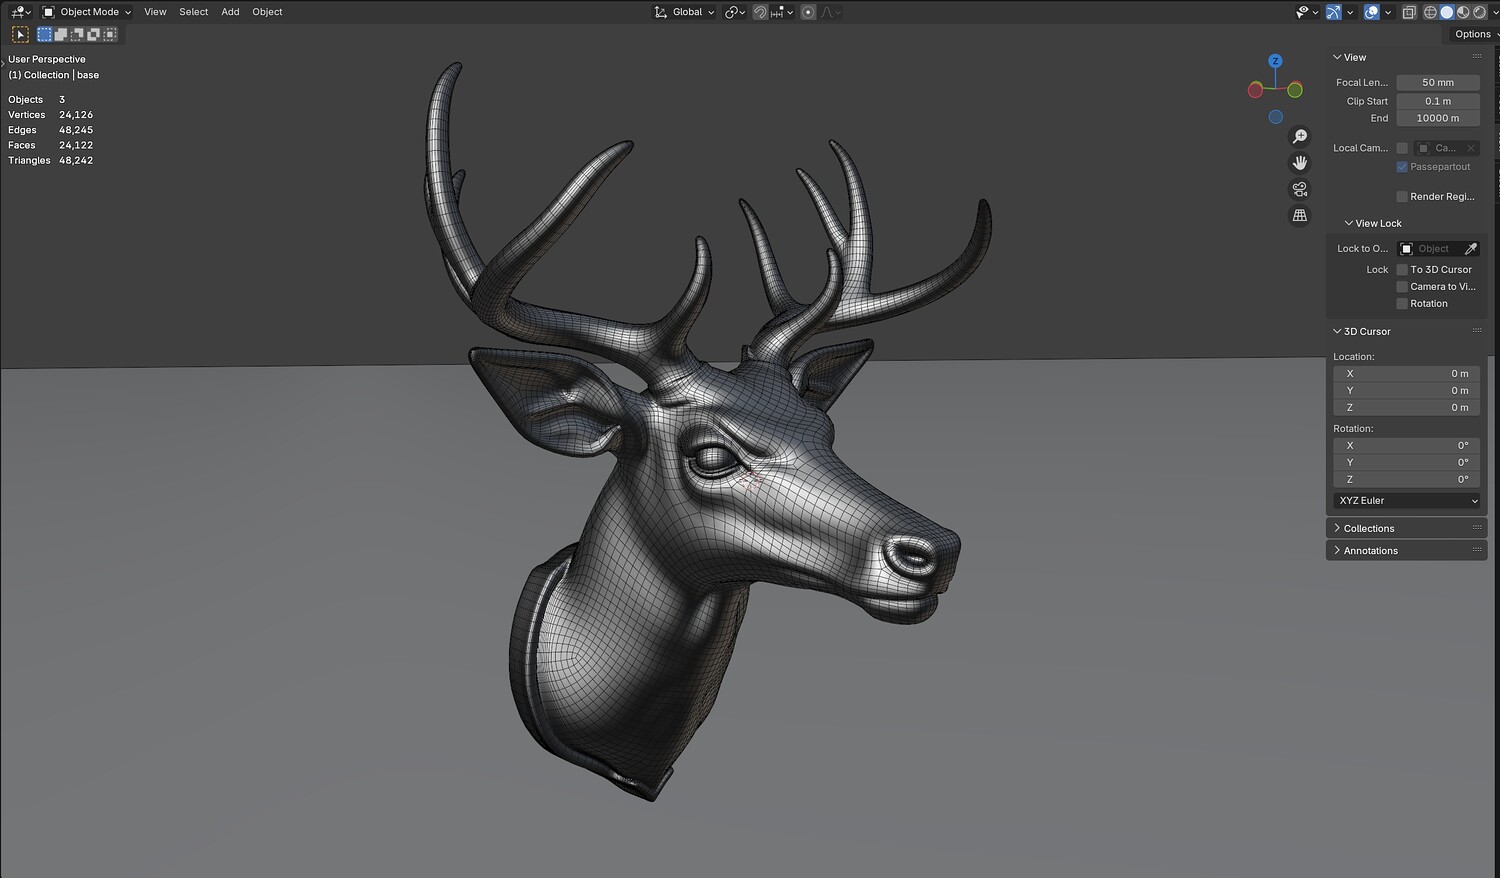Click the 3D Cursor Location Z field
This screenshot has width=1500, height=878.
pos(1407,408)
